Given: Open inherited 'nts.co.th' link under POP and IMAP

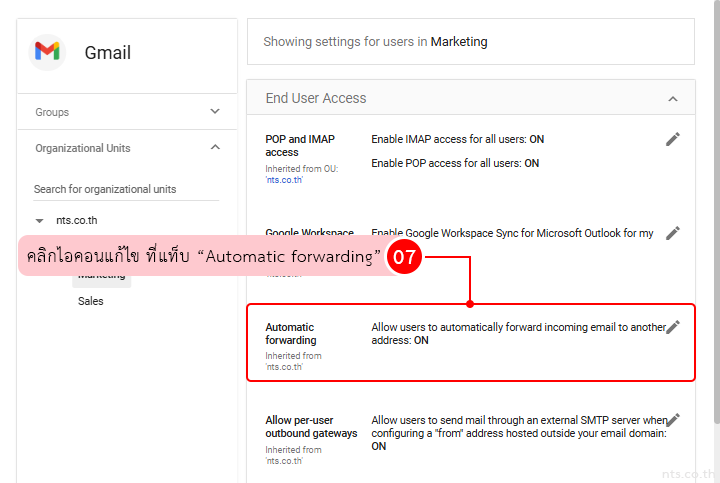Looking at the screenshot, I should 284,180.
